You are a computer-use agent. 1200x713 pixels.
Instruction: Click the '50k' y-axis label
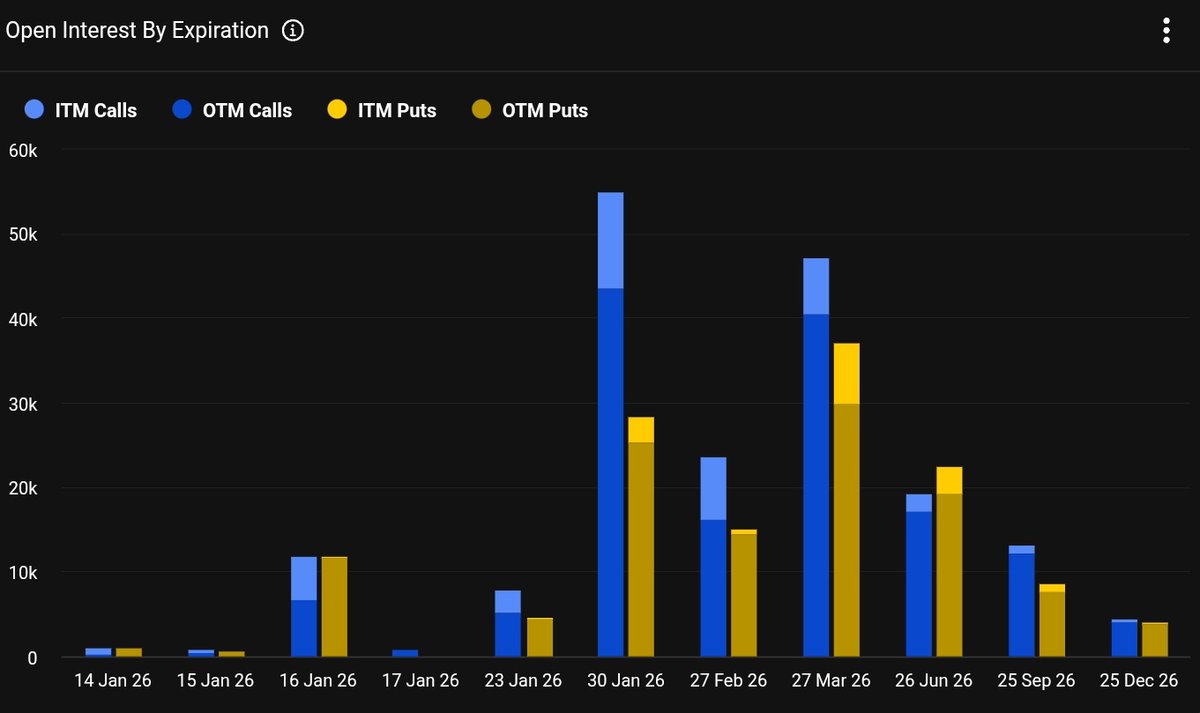pos(23,235)
